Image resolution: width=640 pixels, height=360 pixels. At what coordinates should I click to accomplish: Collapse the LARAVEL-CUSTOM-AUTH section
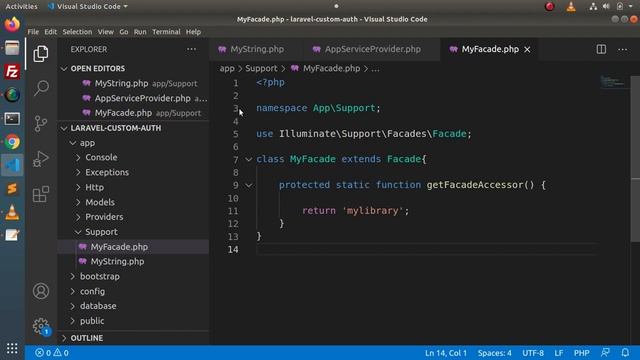(x=64, y=128)
